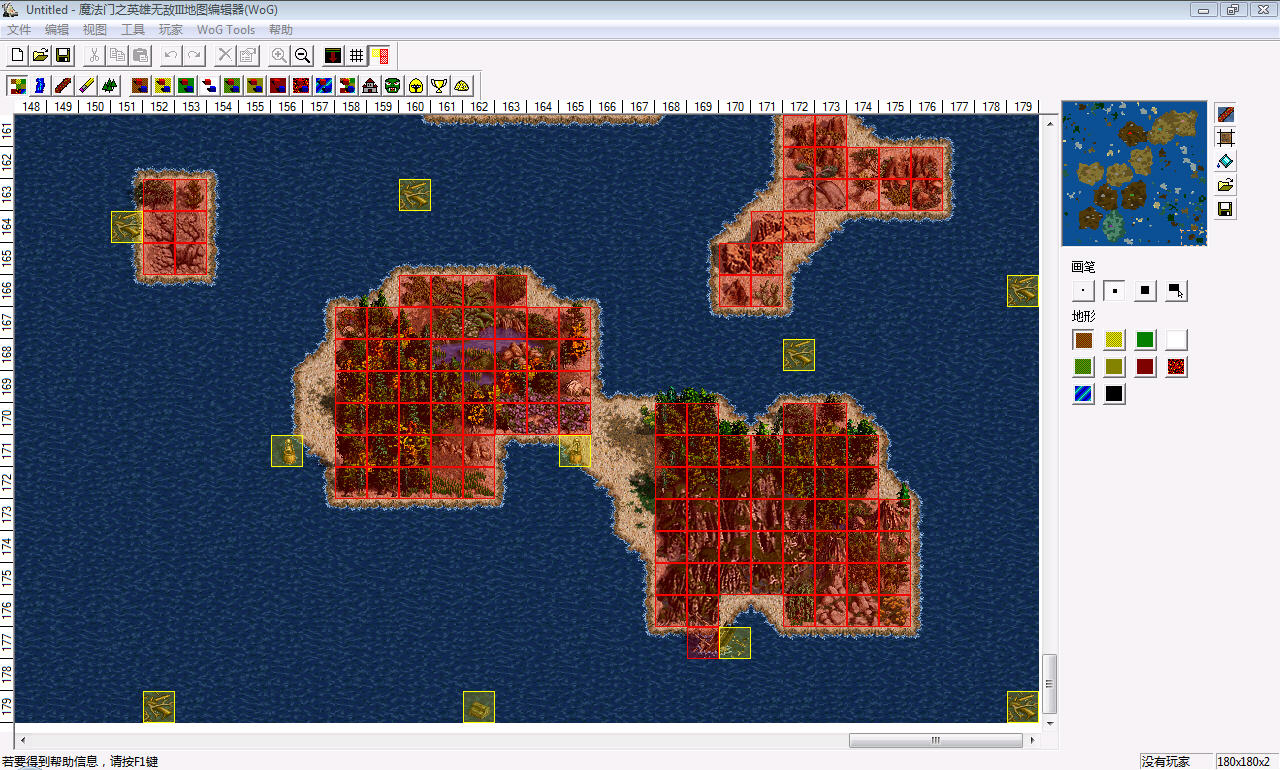The height and width of the screenshot is (770, 1280).
Task: Select the area fill brush with cursor
Action: tap(1176, 291)
